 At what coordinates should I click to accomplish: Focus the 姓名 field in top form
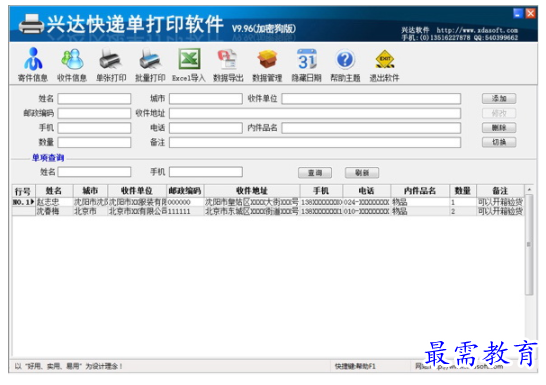94,99
